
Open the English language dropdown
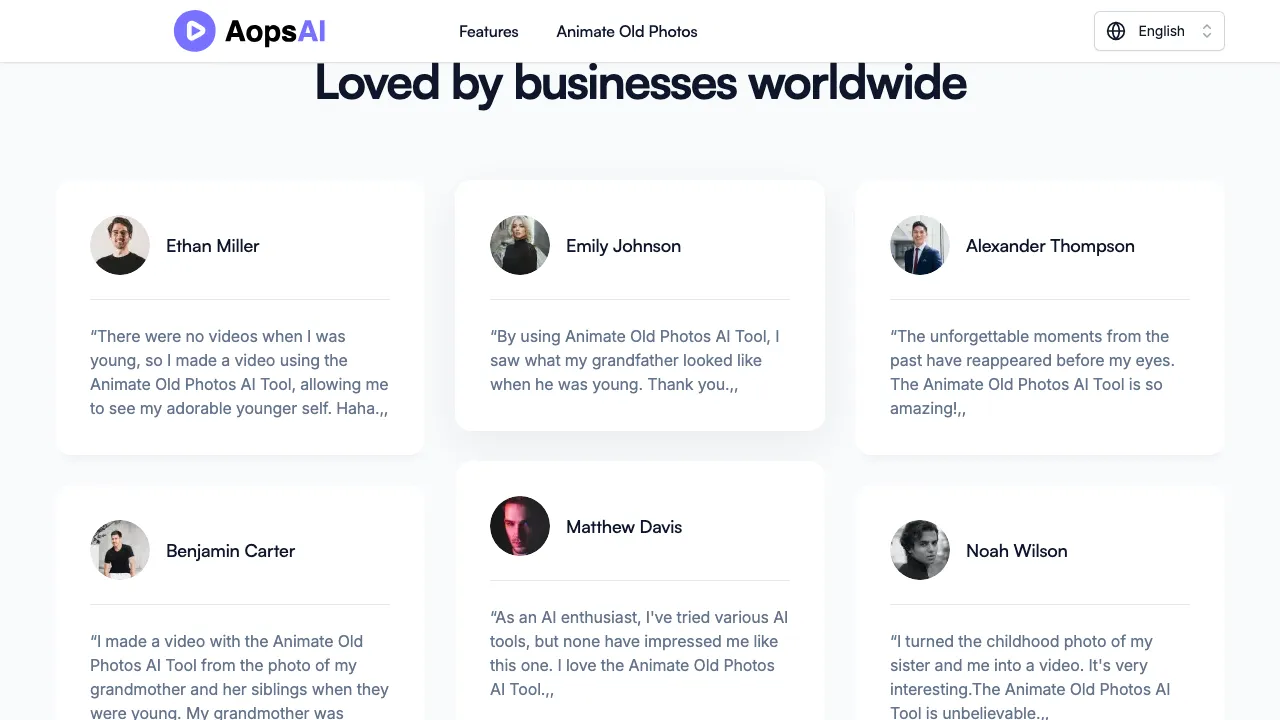1160,31
